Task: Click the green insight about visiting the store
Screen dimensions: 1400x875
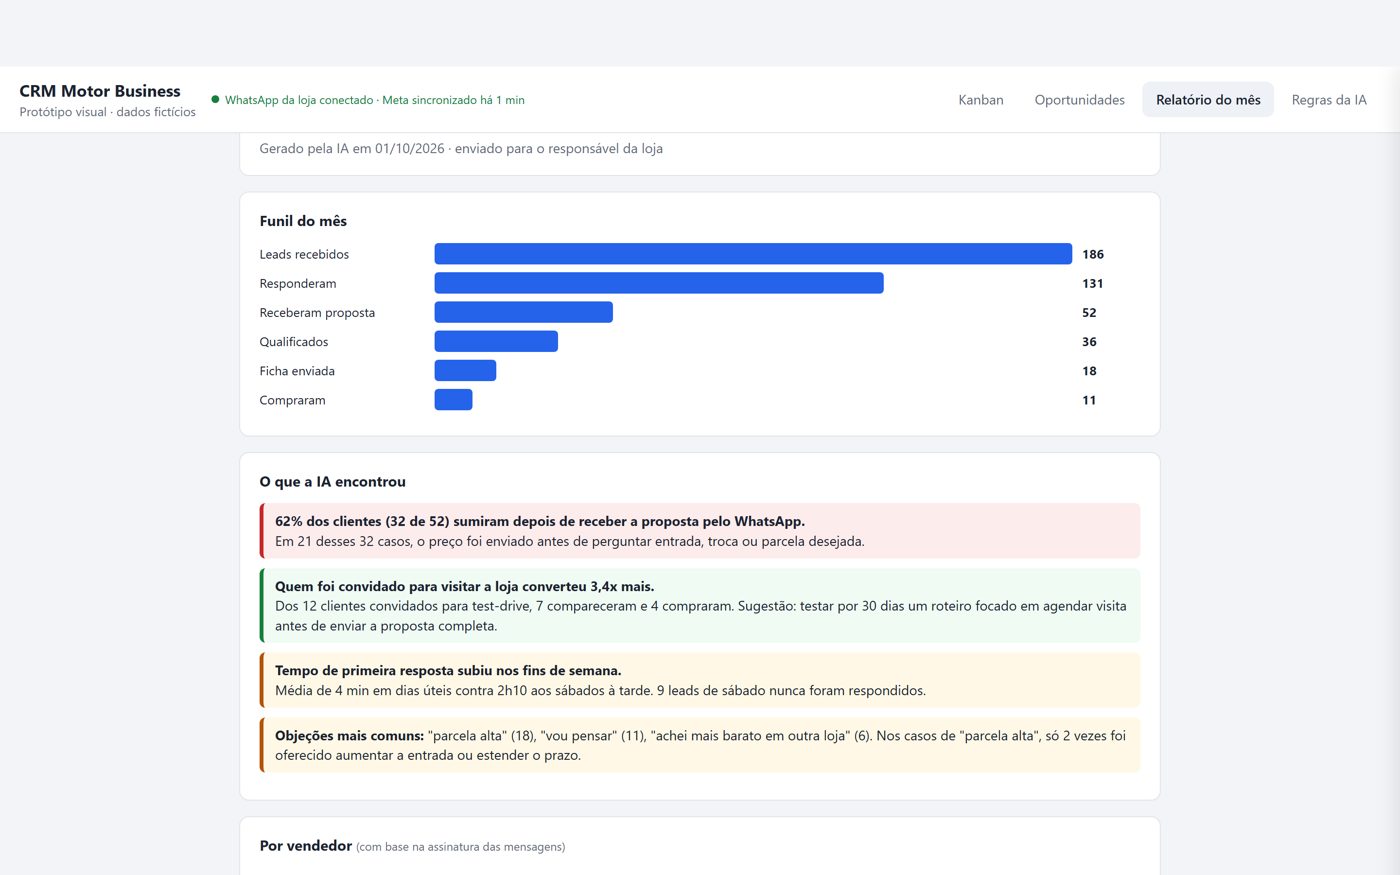Action: [700, 606]
